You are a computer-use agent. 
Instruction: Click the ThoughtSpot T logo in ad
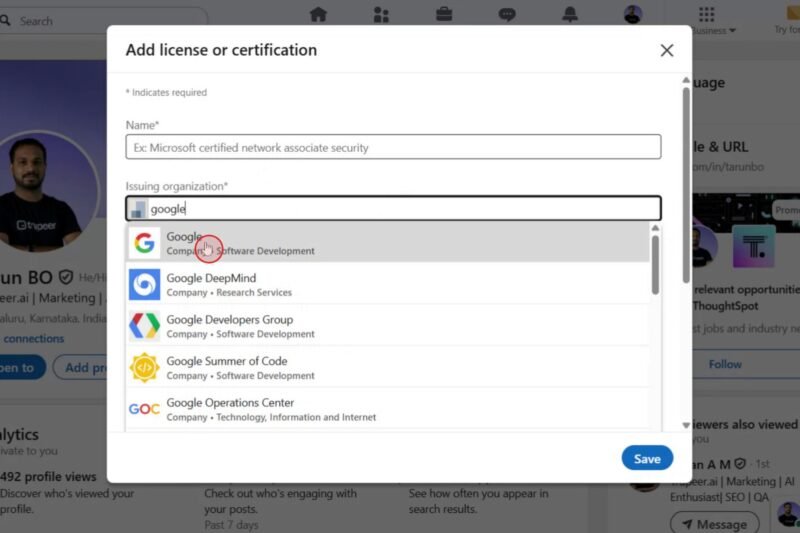[x=754, y=247]
